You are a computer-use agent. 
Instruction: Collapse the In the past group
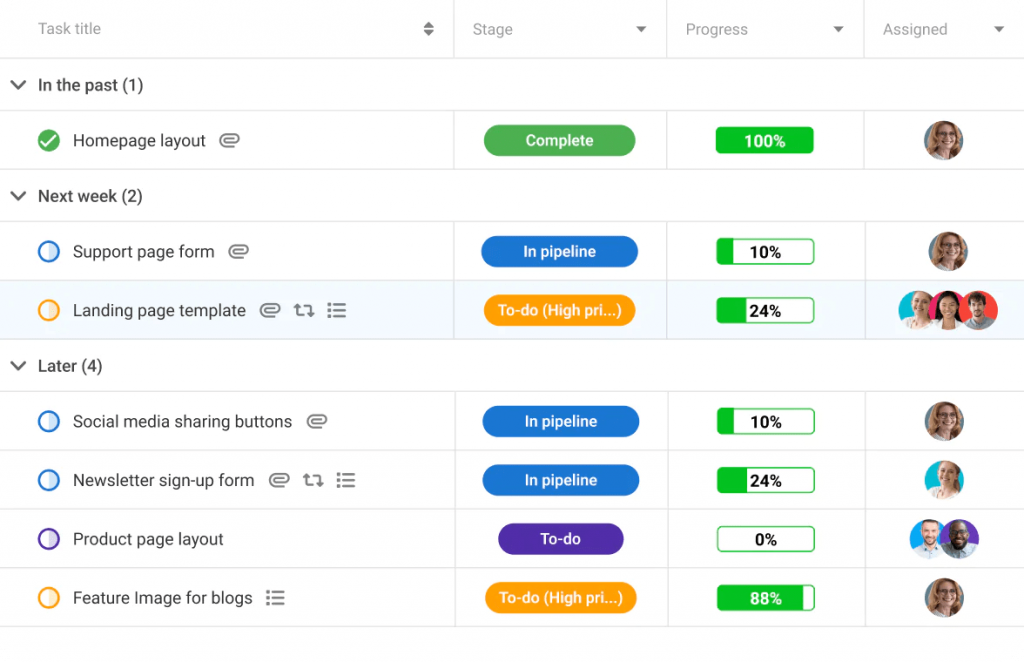(18, 85)
